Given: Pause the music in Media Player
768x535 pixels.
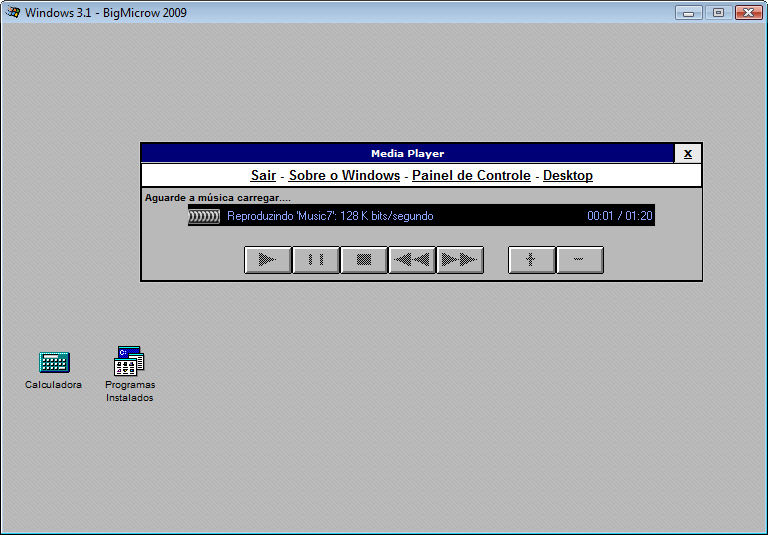Looking at the screenshot, I should (x=316, y=260).
